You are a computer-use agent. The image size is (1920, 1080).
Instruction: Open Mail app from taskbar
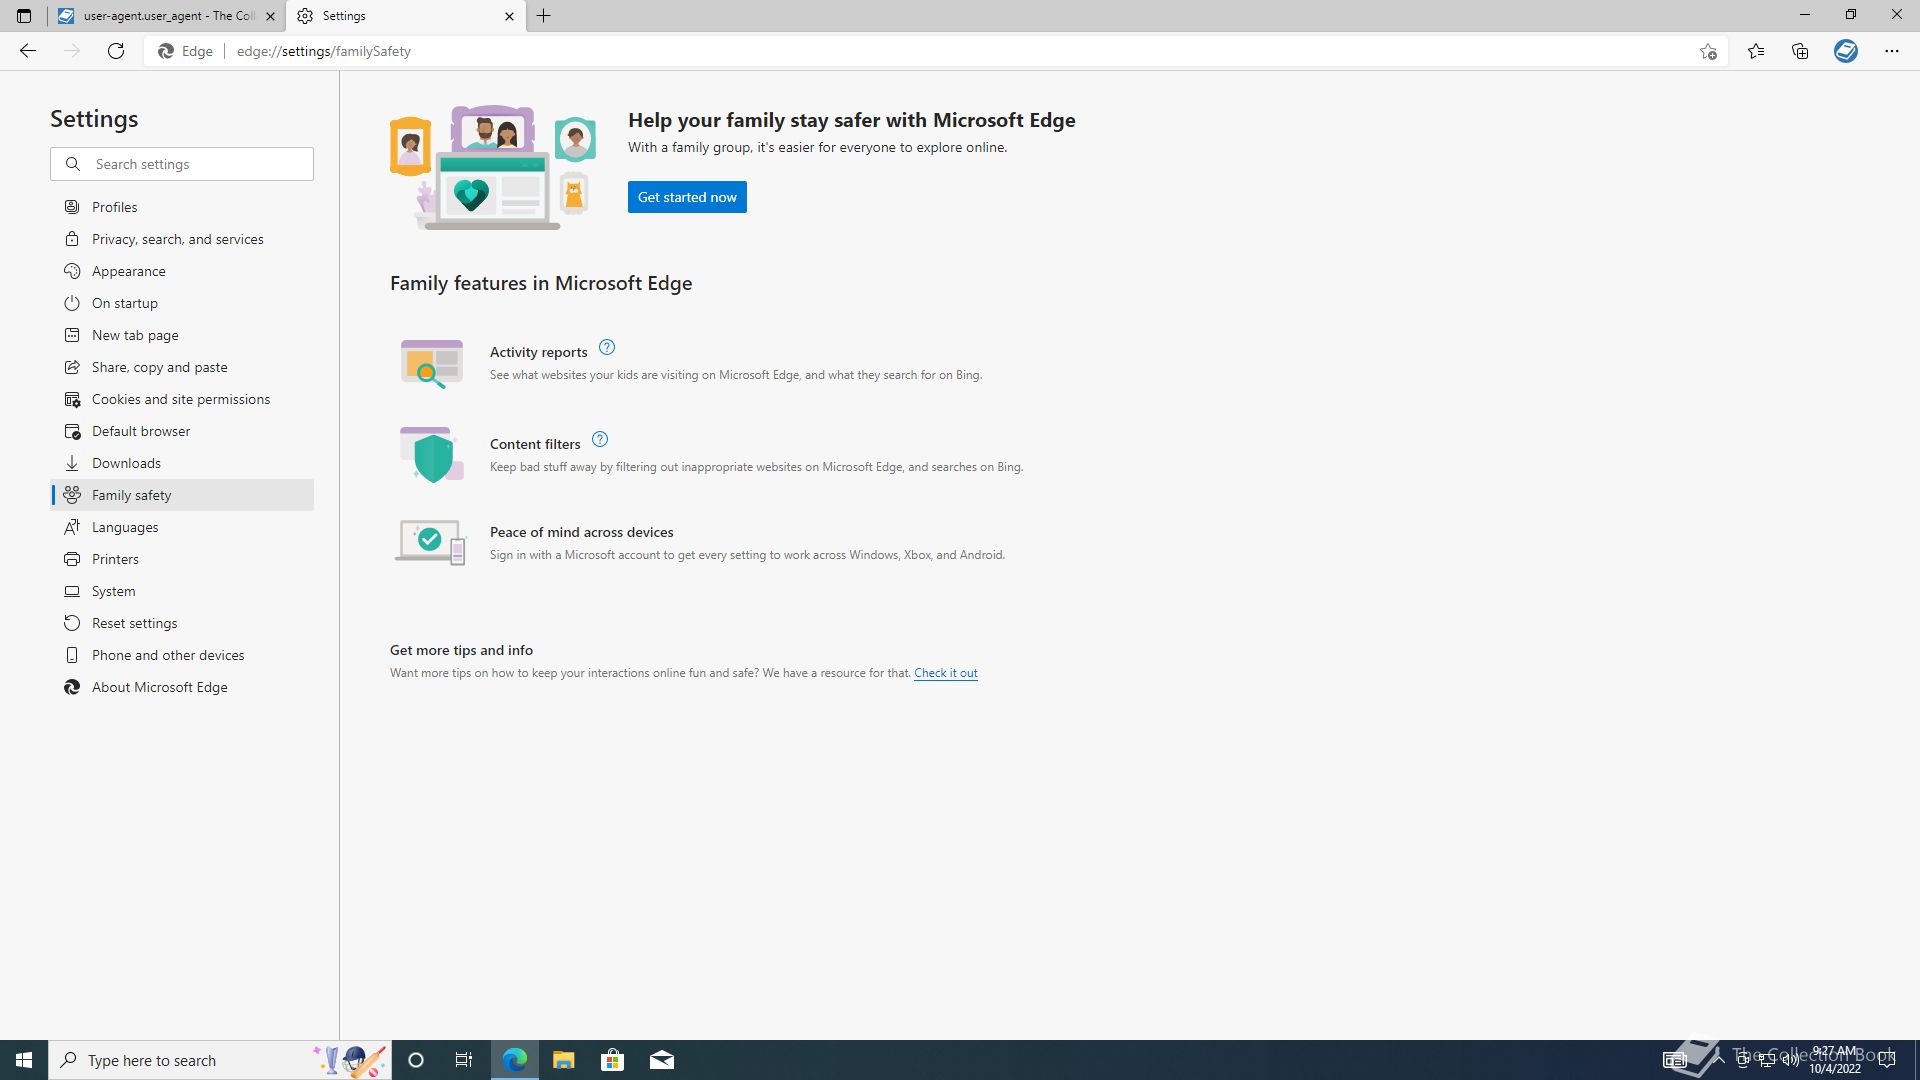pos(662,1060)
